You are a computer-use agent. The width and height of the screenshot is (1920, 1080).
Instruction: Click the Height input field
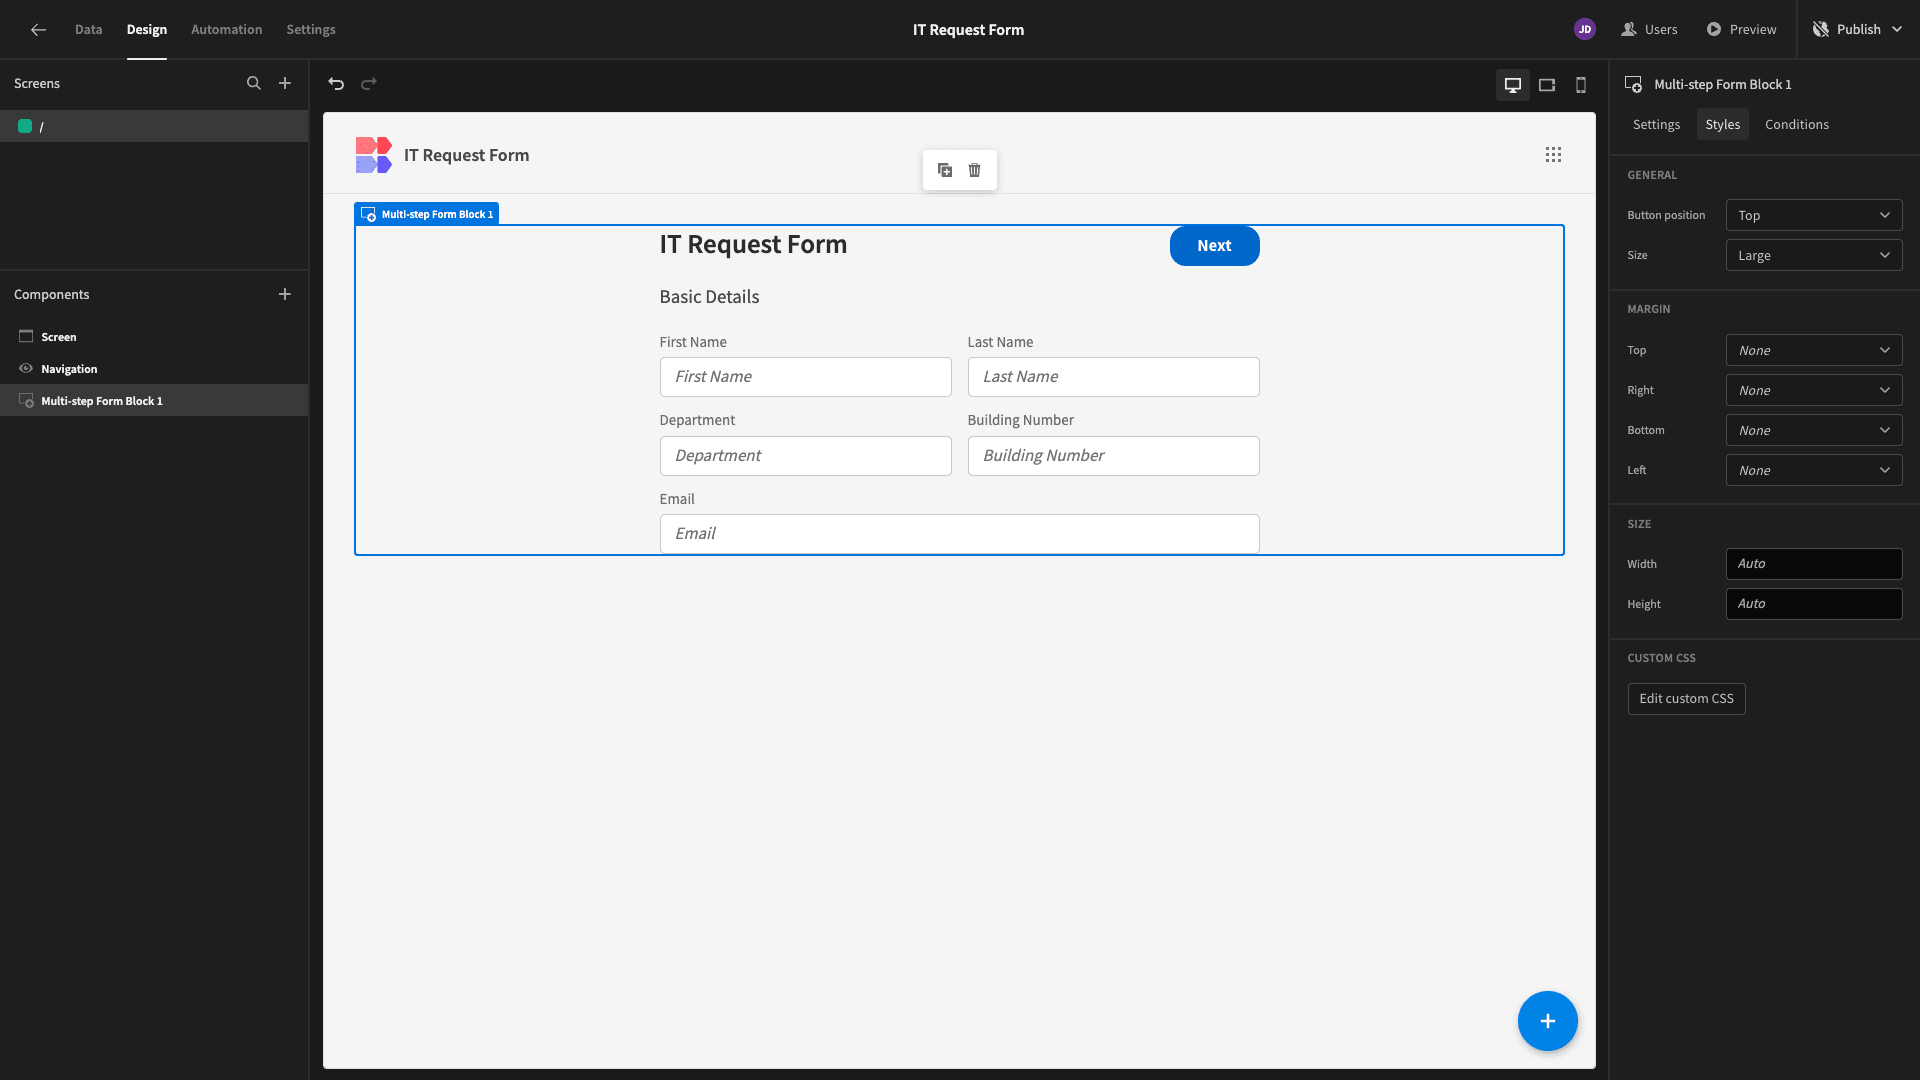(x=1814, y=604)
